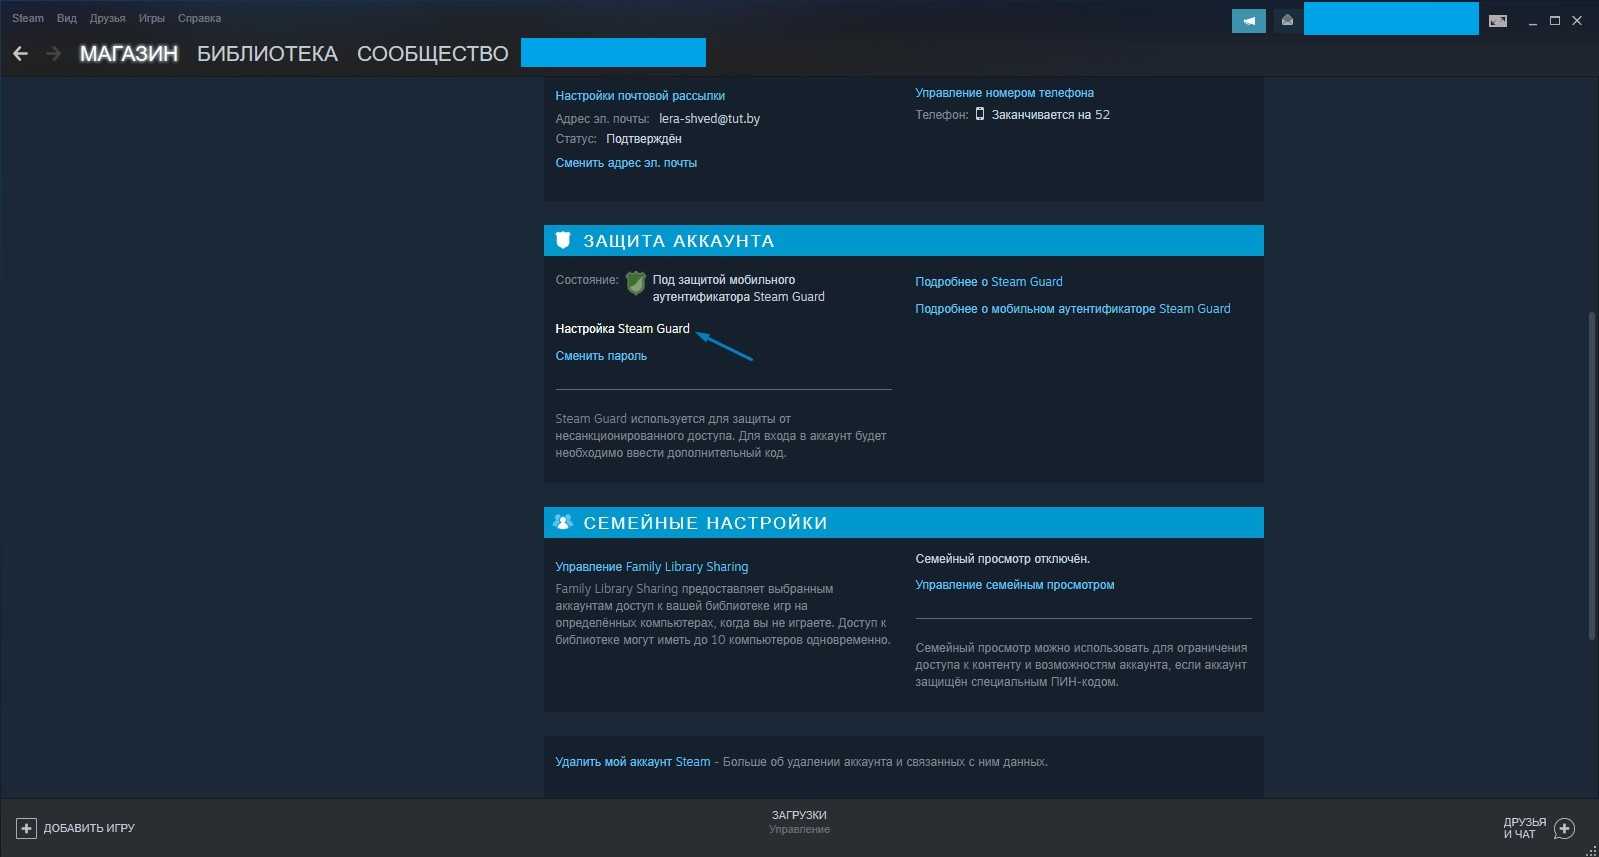Go to the БИБЛИОТЕКА tab

pyautogui.click(x=267, y=54)
